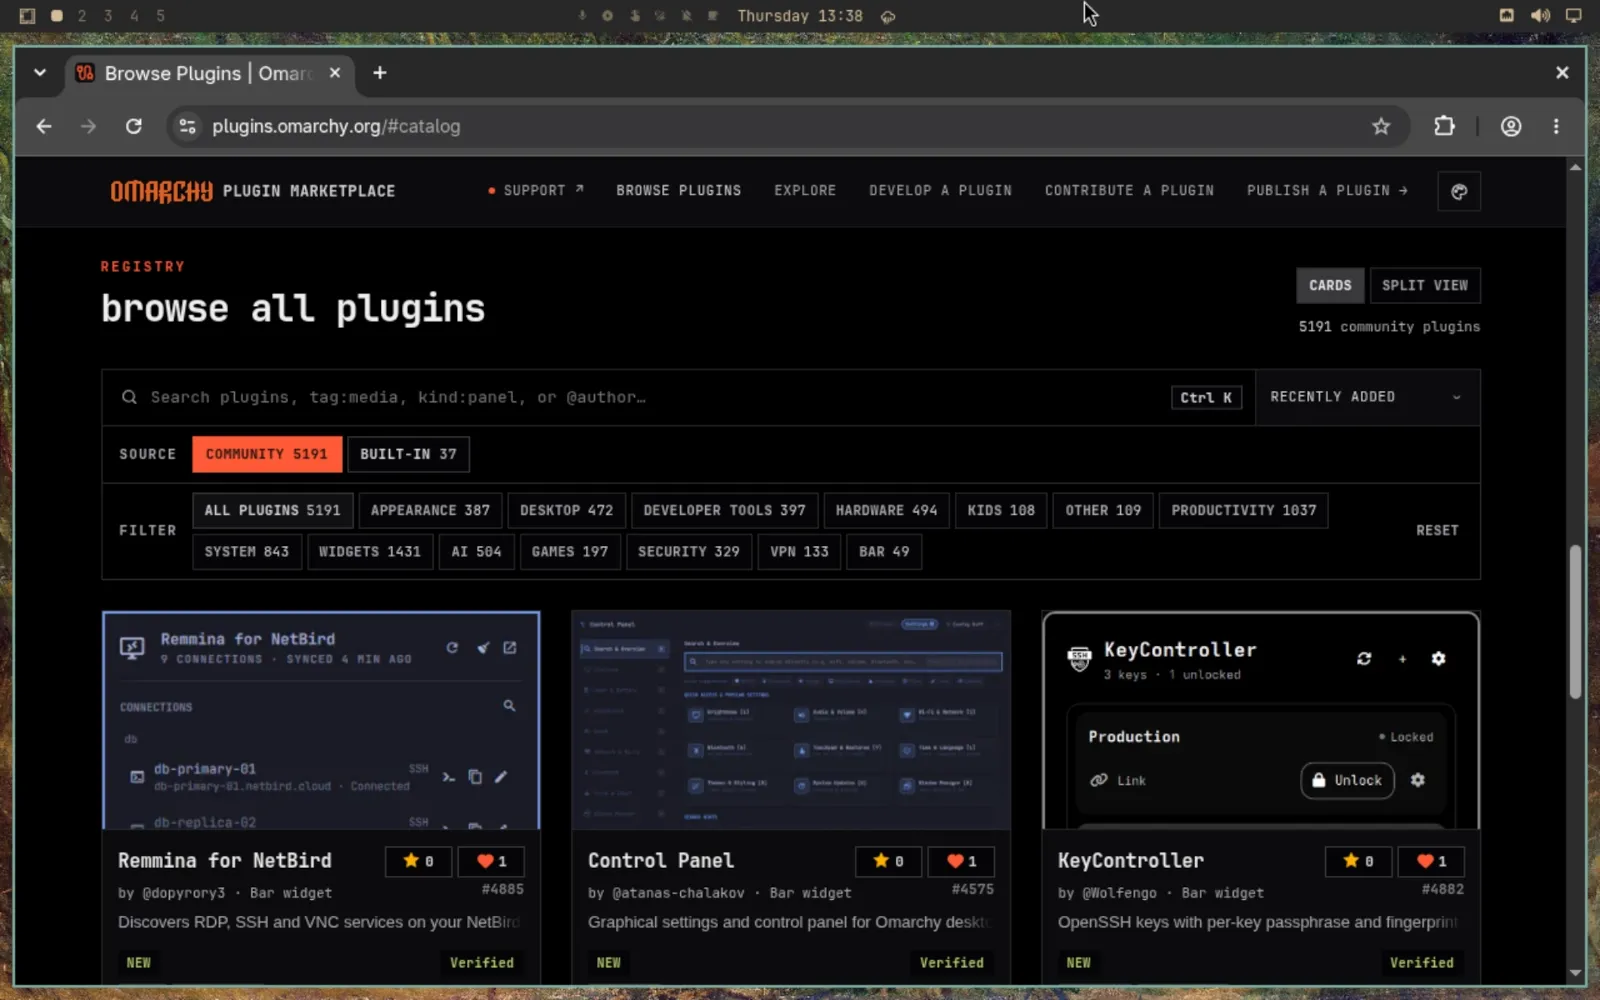Click the page vertical scrollbar thumb
The height and width of the screenshot is (1000, 1600).
tap(1575, 621)
